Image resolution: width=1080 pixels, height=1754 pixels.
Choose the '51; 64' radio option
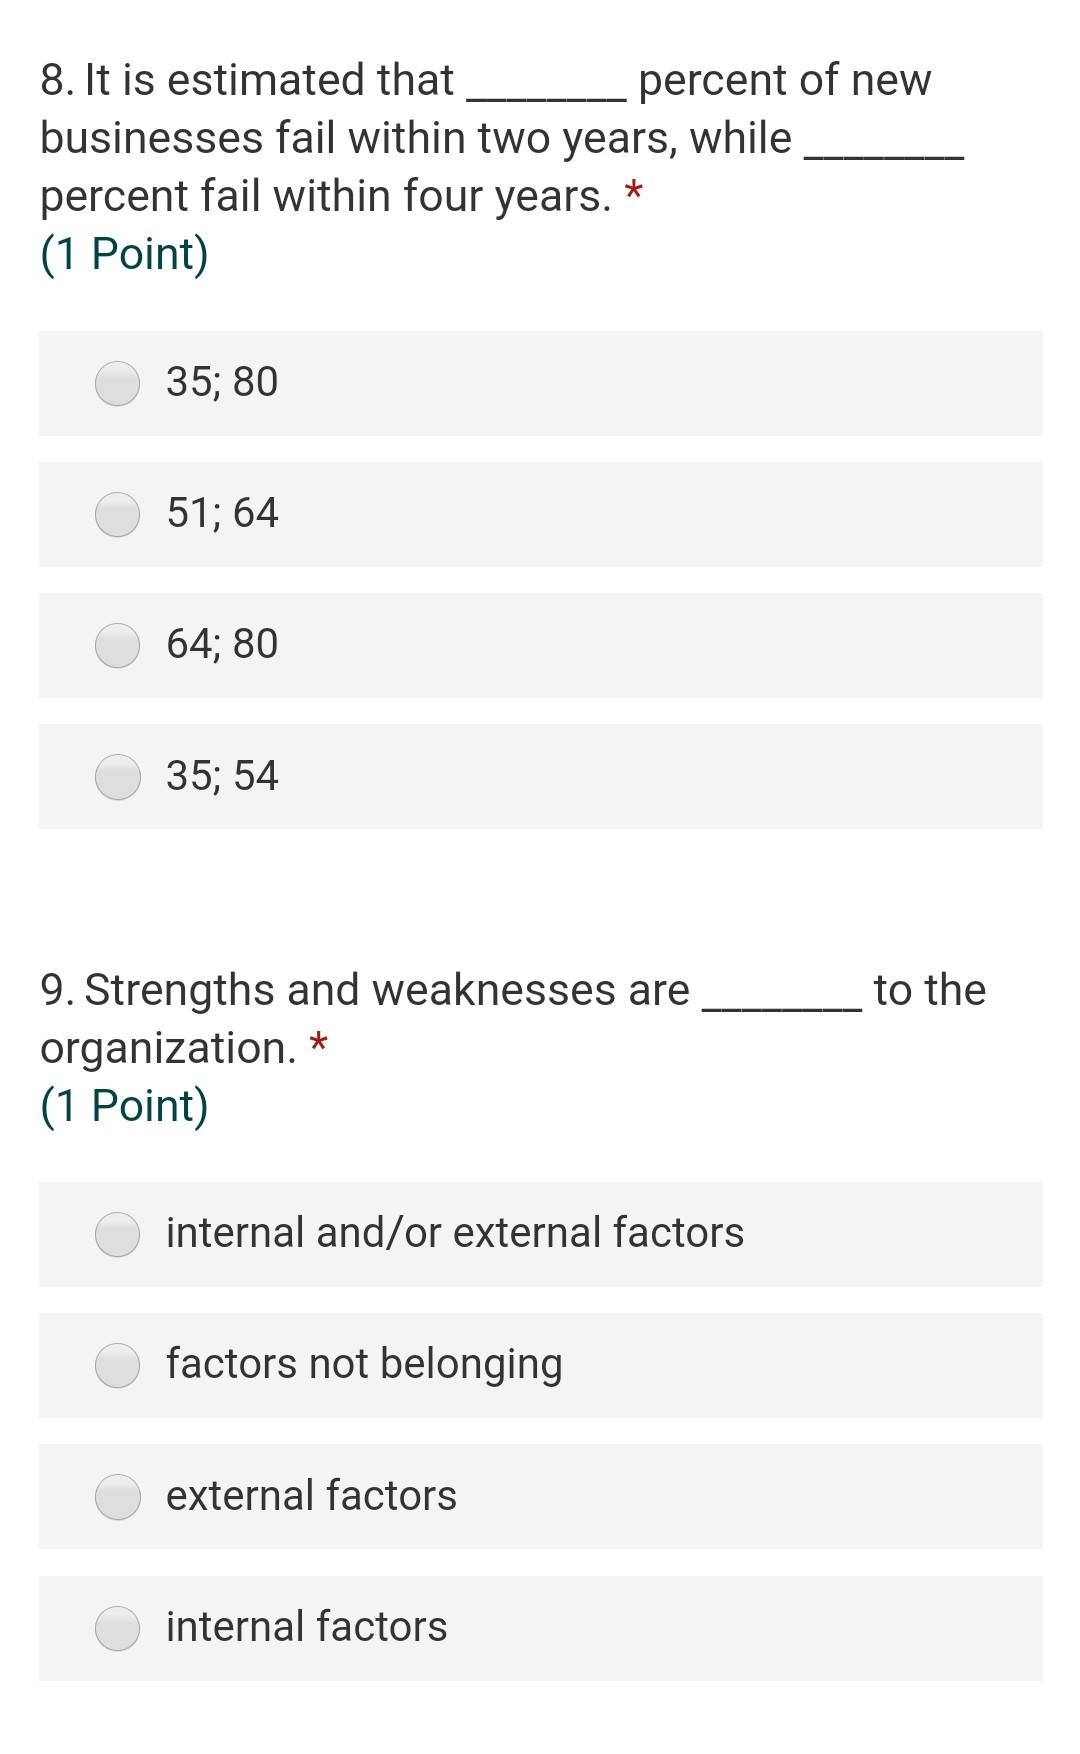tap(118, 515)
